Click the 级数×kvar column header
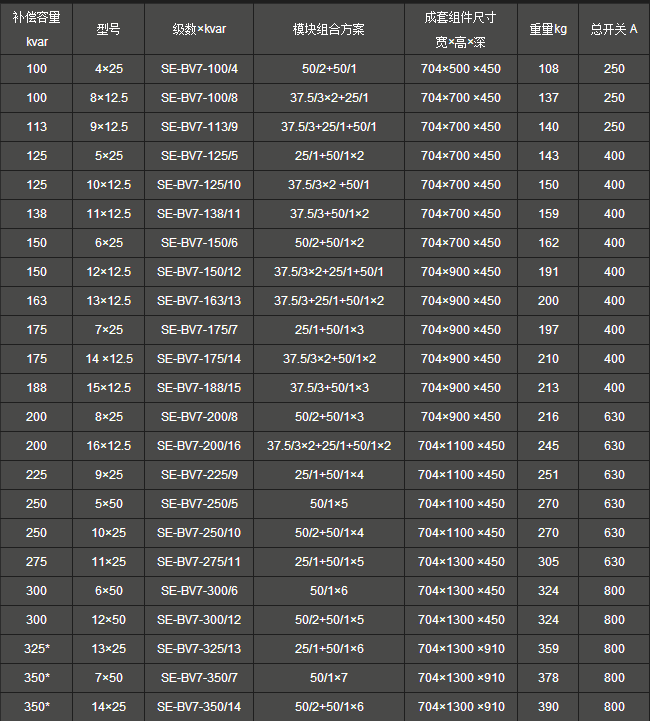This screenshot has width=650, height=721. (x=199, y=29)
